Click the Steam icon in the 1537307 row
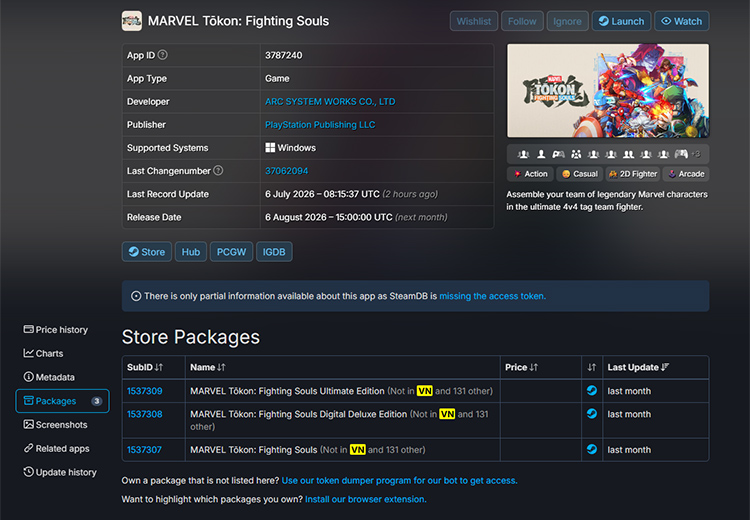 point(592,449)
